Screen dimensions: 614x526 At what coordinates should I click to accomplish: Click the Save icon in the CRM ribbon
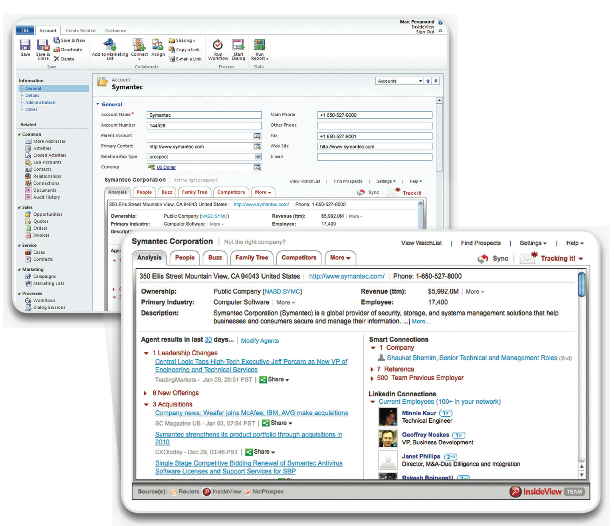25,45
